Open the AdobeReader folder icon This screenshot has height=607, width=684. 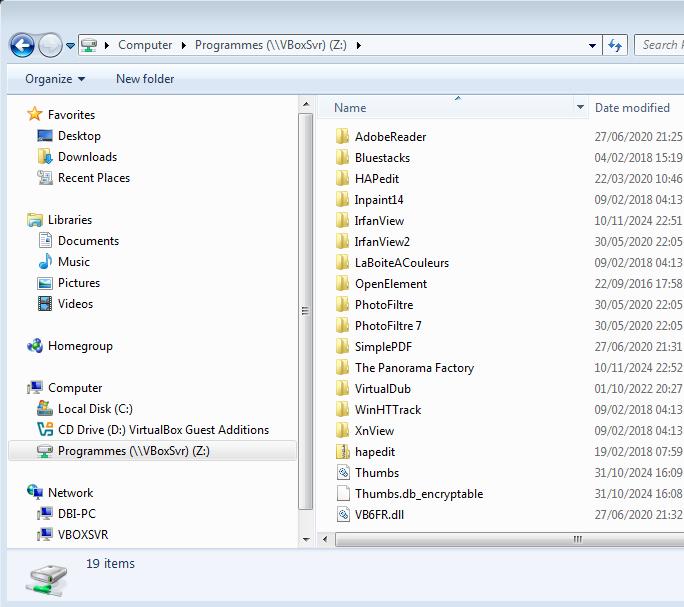(x=342, y=137)
